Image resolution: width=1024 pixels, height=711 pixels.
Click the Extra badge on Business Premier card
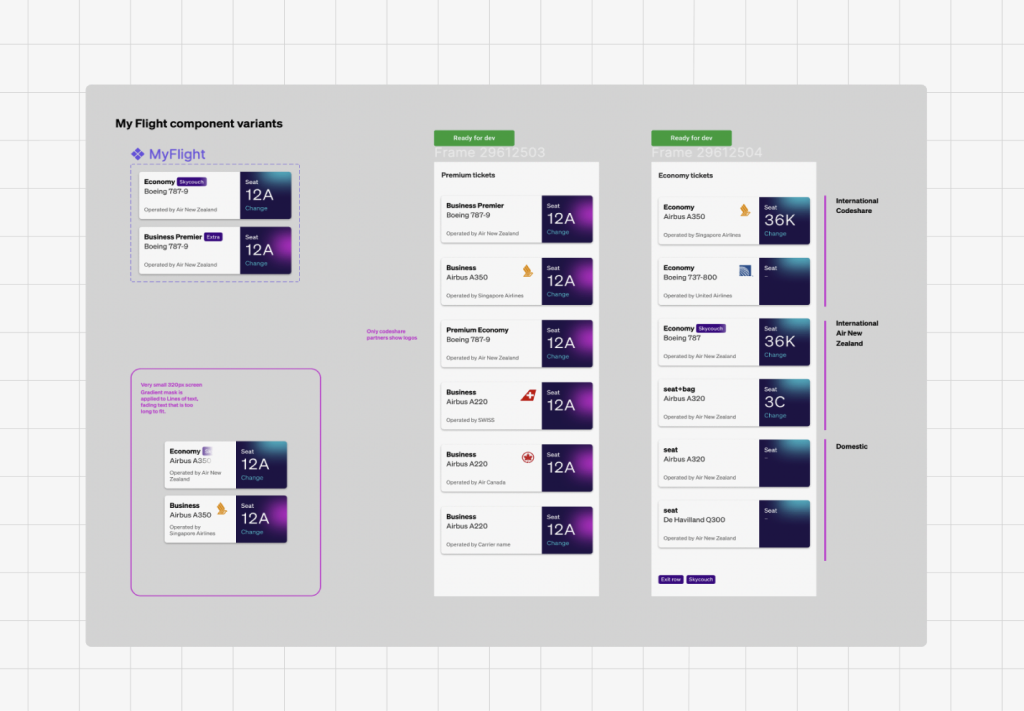click(x=214, y=237)
